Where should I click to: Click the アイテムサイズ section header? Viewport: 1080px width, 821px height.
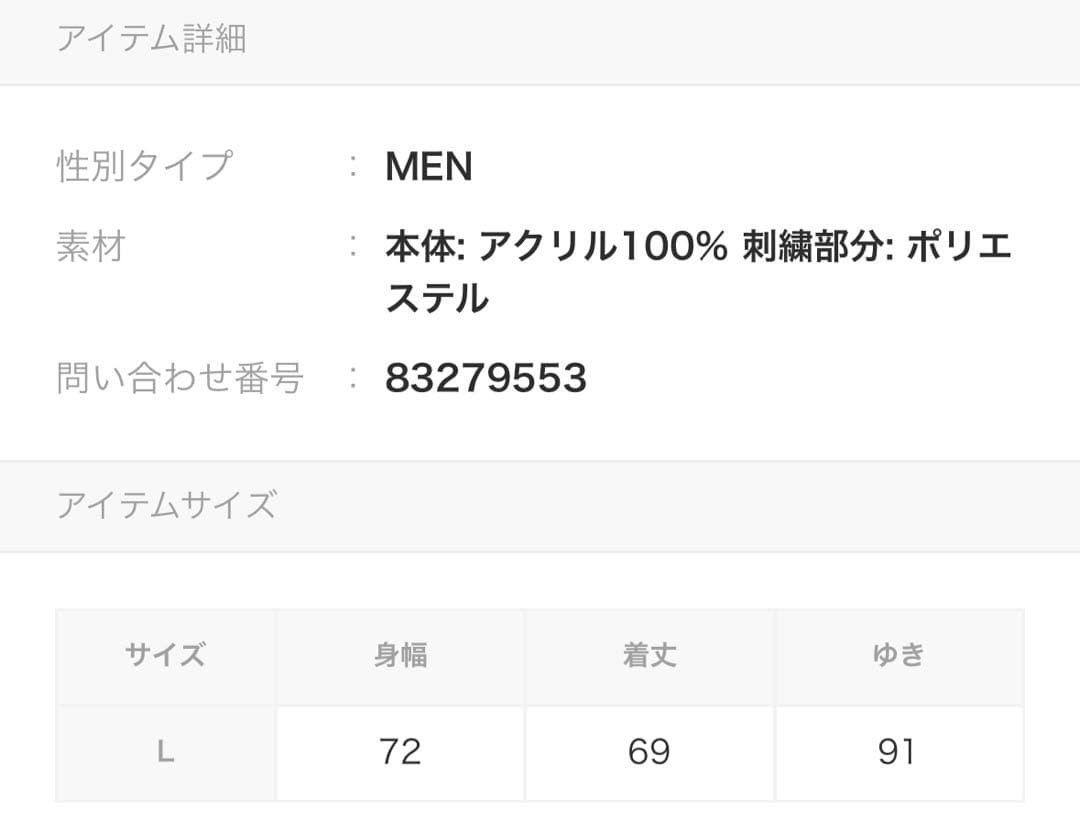(x=166, y=505)
